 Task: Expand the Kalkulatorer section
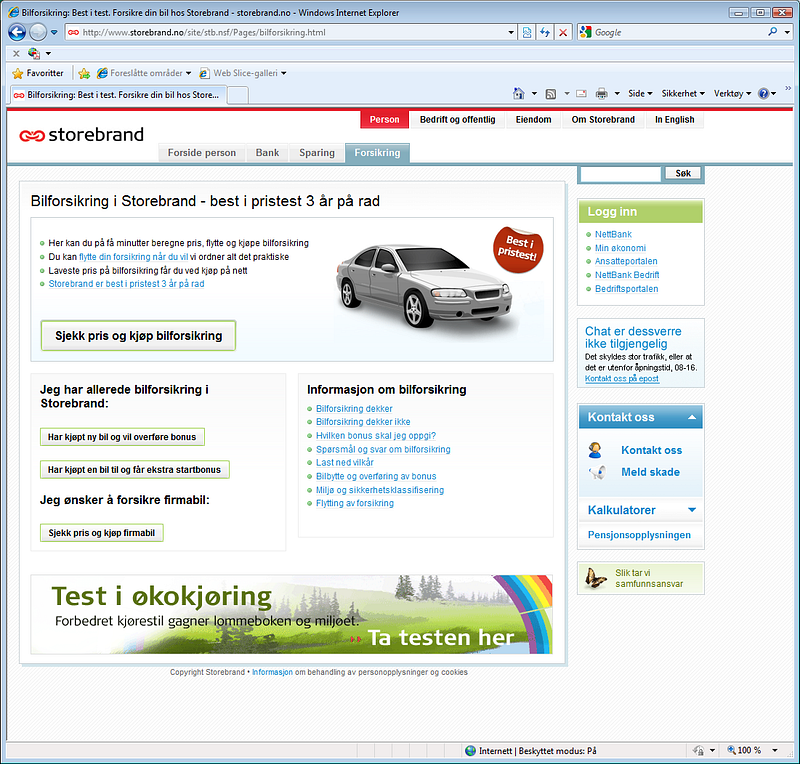click(640, 510)
